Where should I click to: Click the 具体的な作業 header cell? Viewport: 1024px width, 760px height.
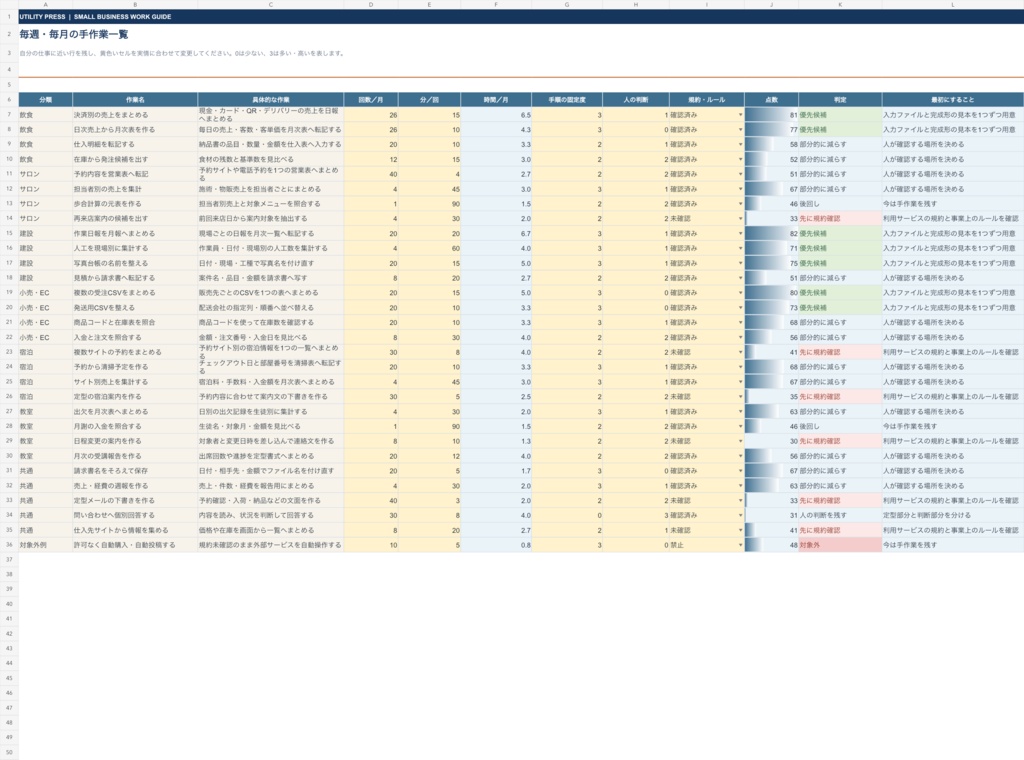pyautogui.click(x=271, y=100)
